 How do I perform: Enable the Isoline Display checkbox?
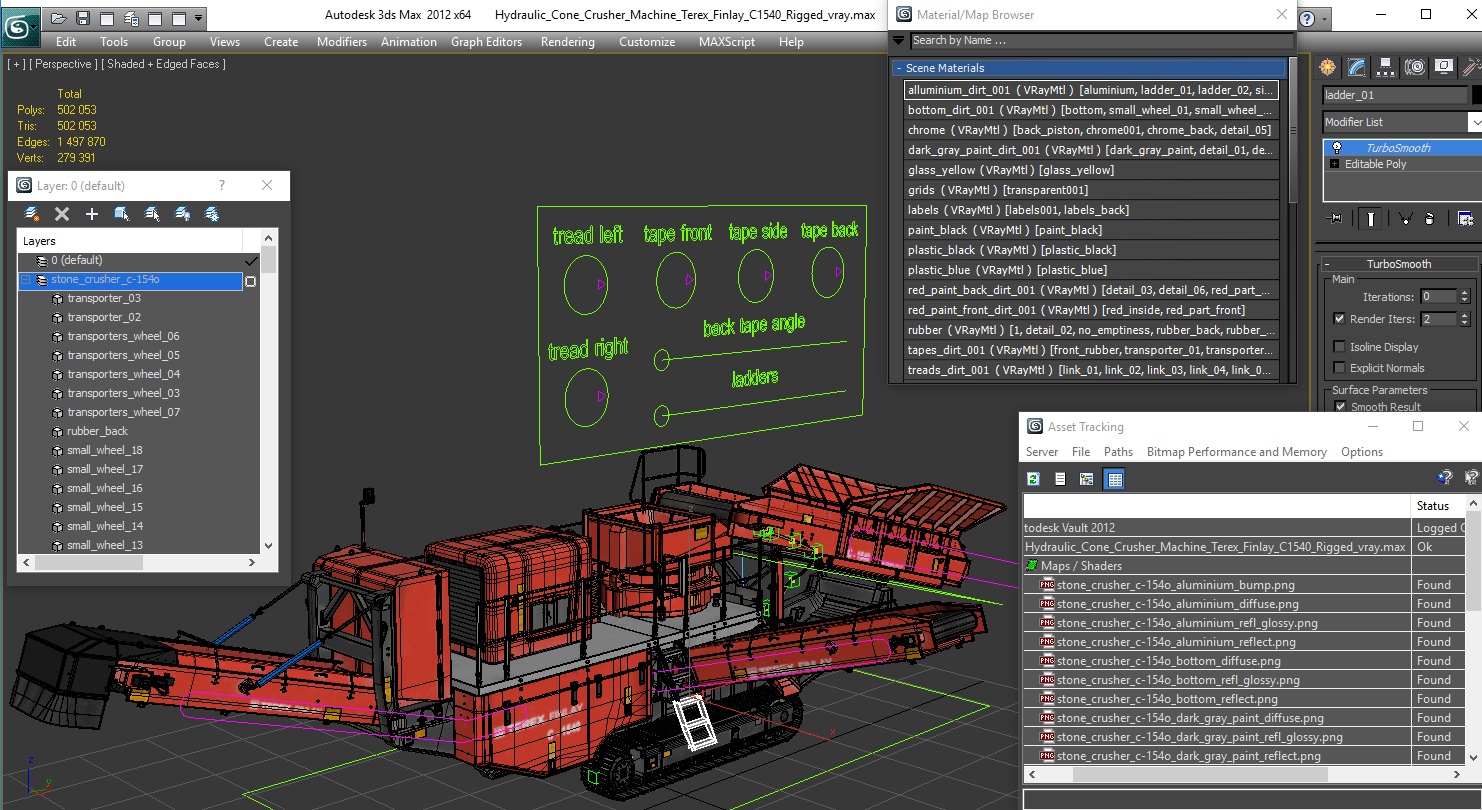[x=1339, y=347]
